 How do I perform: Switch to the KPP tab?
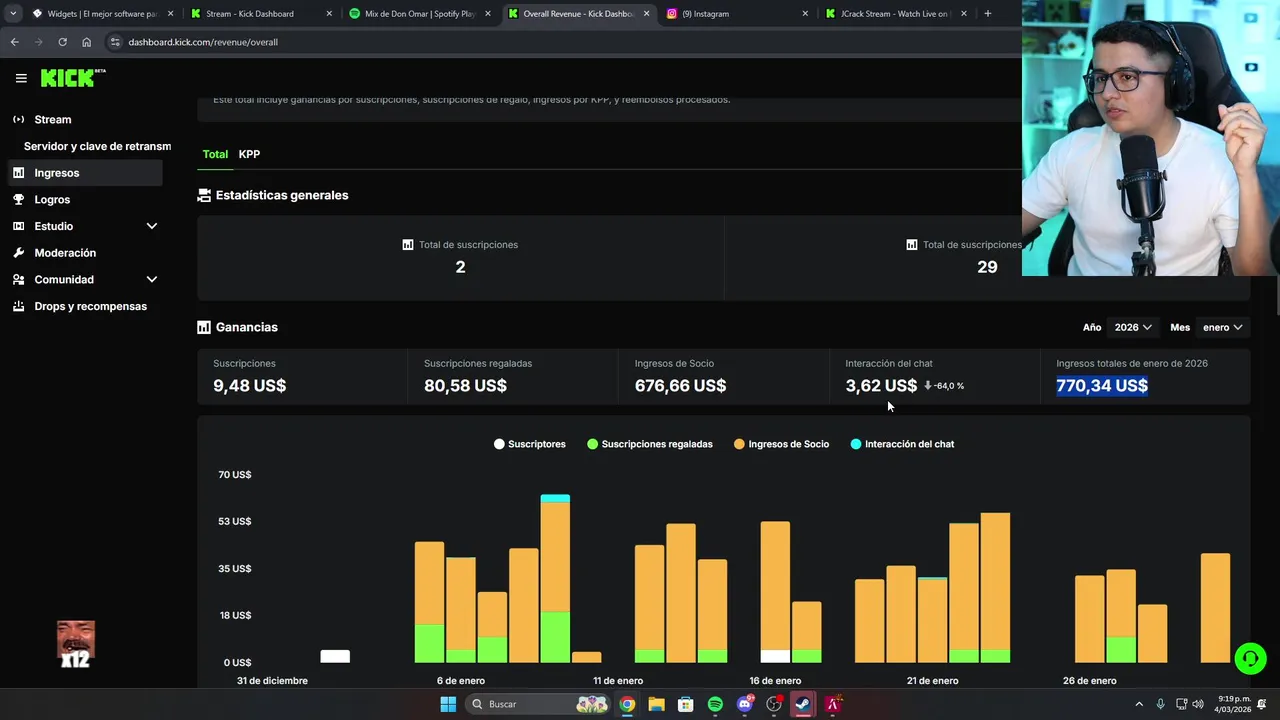[249, 154]
